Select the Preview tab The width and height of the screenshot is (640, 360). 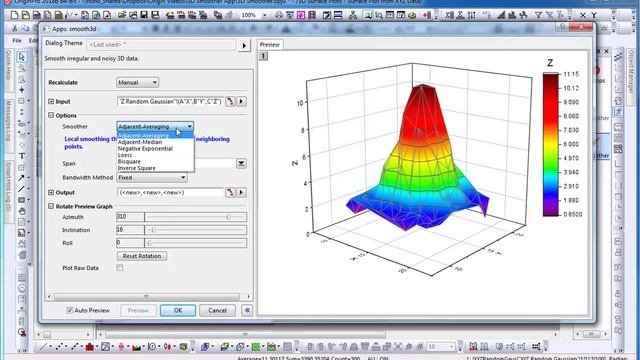(270, 44)
